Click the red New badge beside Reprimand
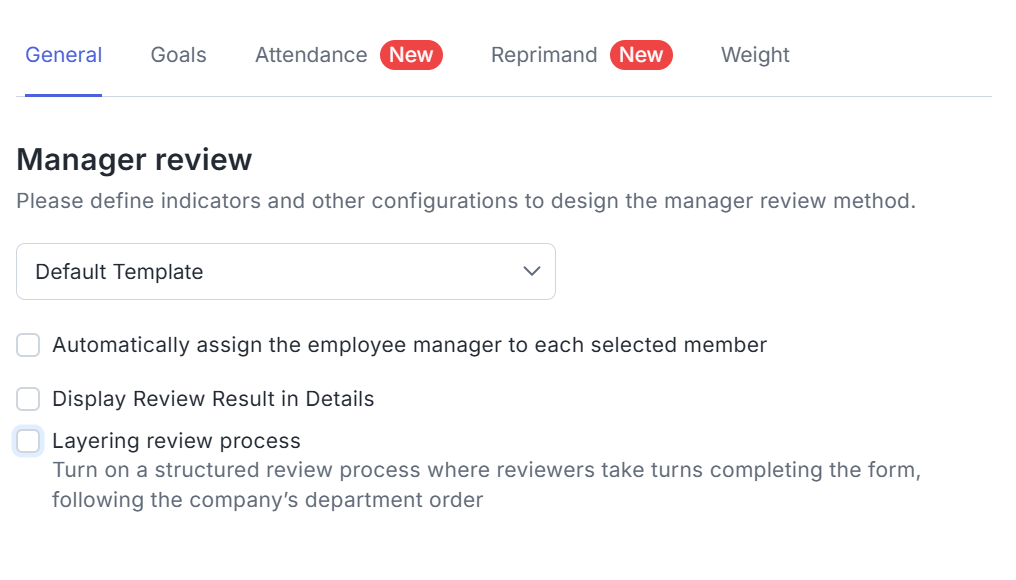The width and height of the screenshot is (1016, 580). [641, 55]
